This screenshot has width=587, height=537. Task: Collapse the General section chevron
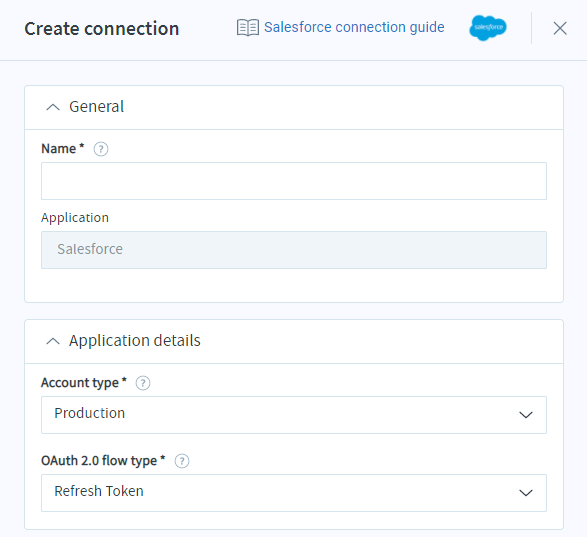[x=53, y=107]
